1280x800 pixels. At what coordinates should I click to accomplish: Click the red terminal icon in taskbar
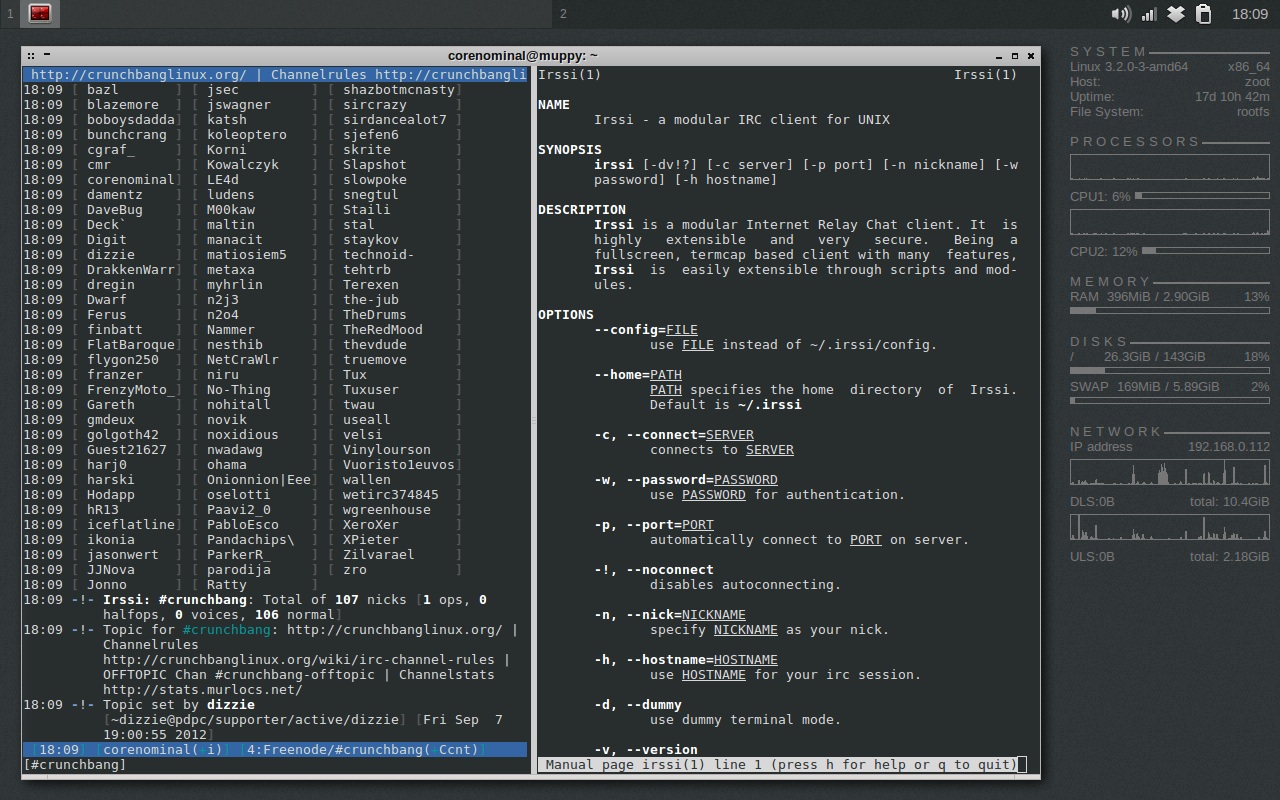(40, 13)
